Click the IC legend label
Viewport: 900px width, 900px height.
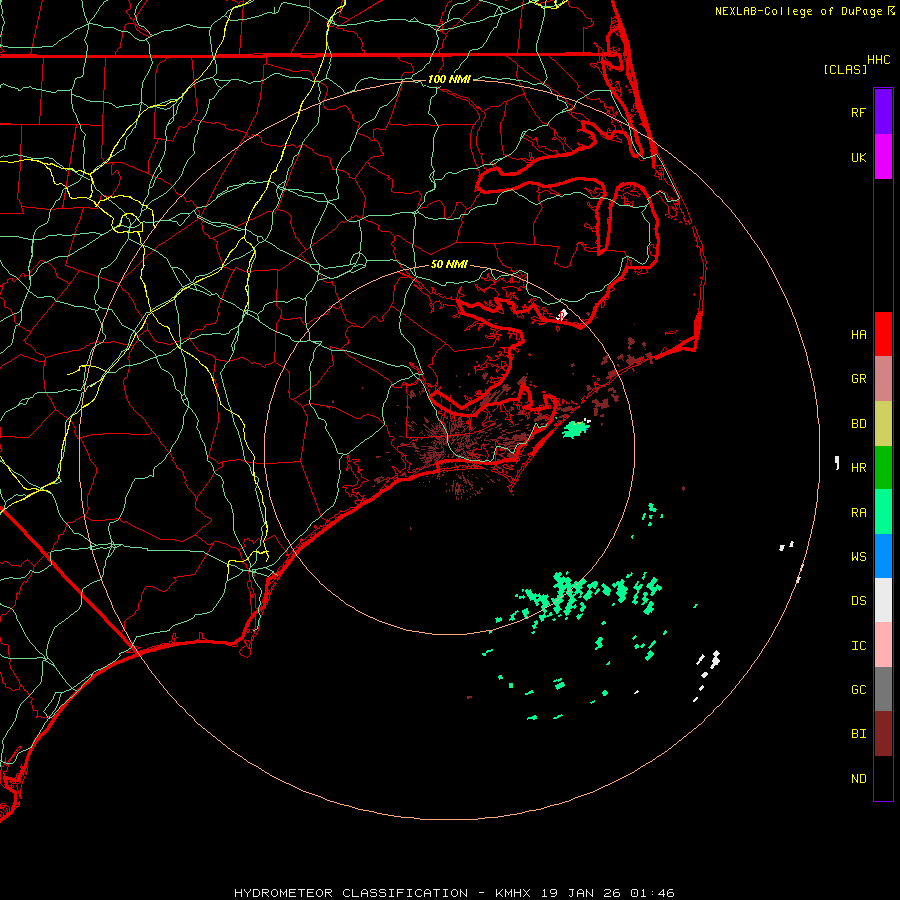858,646
